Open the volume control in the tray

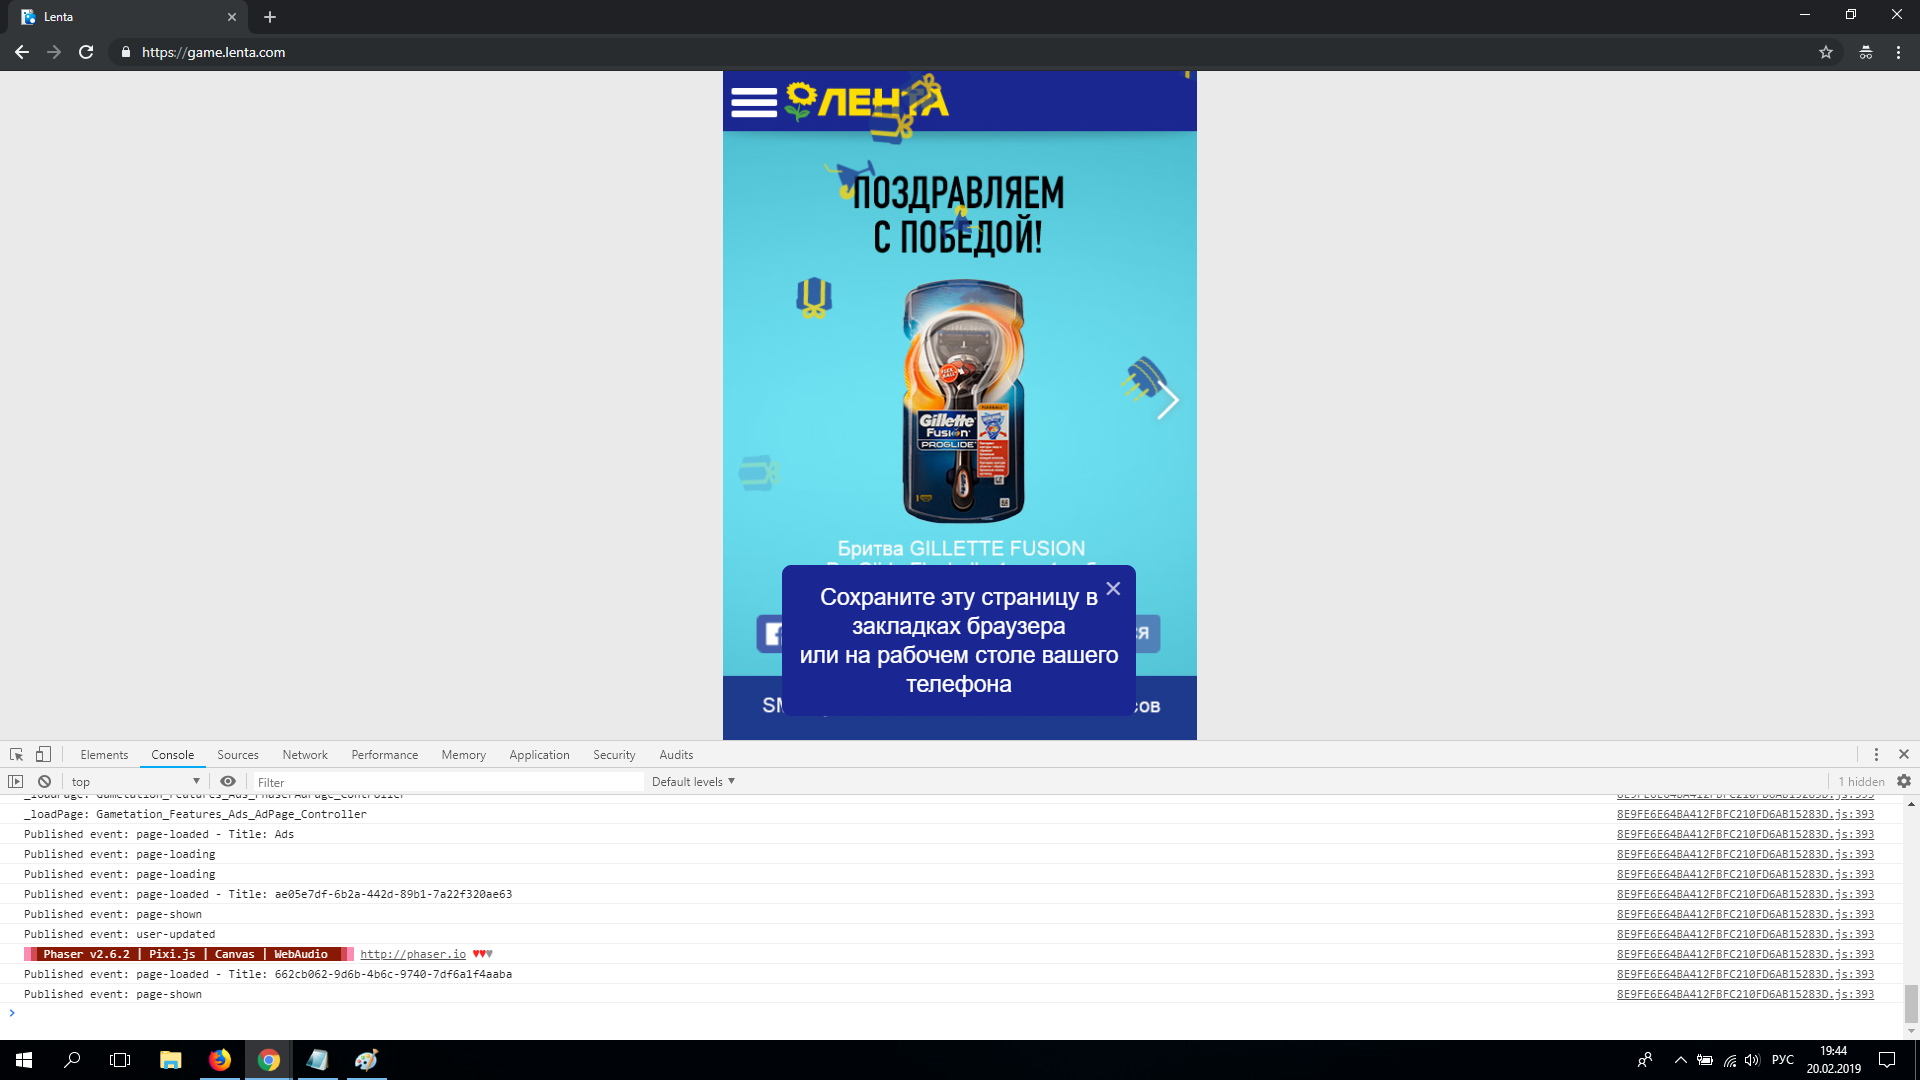[1752, 1060]
